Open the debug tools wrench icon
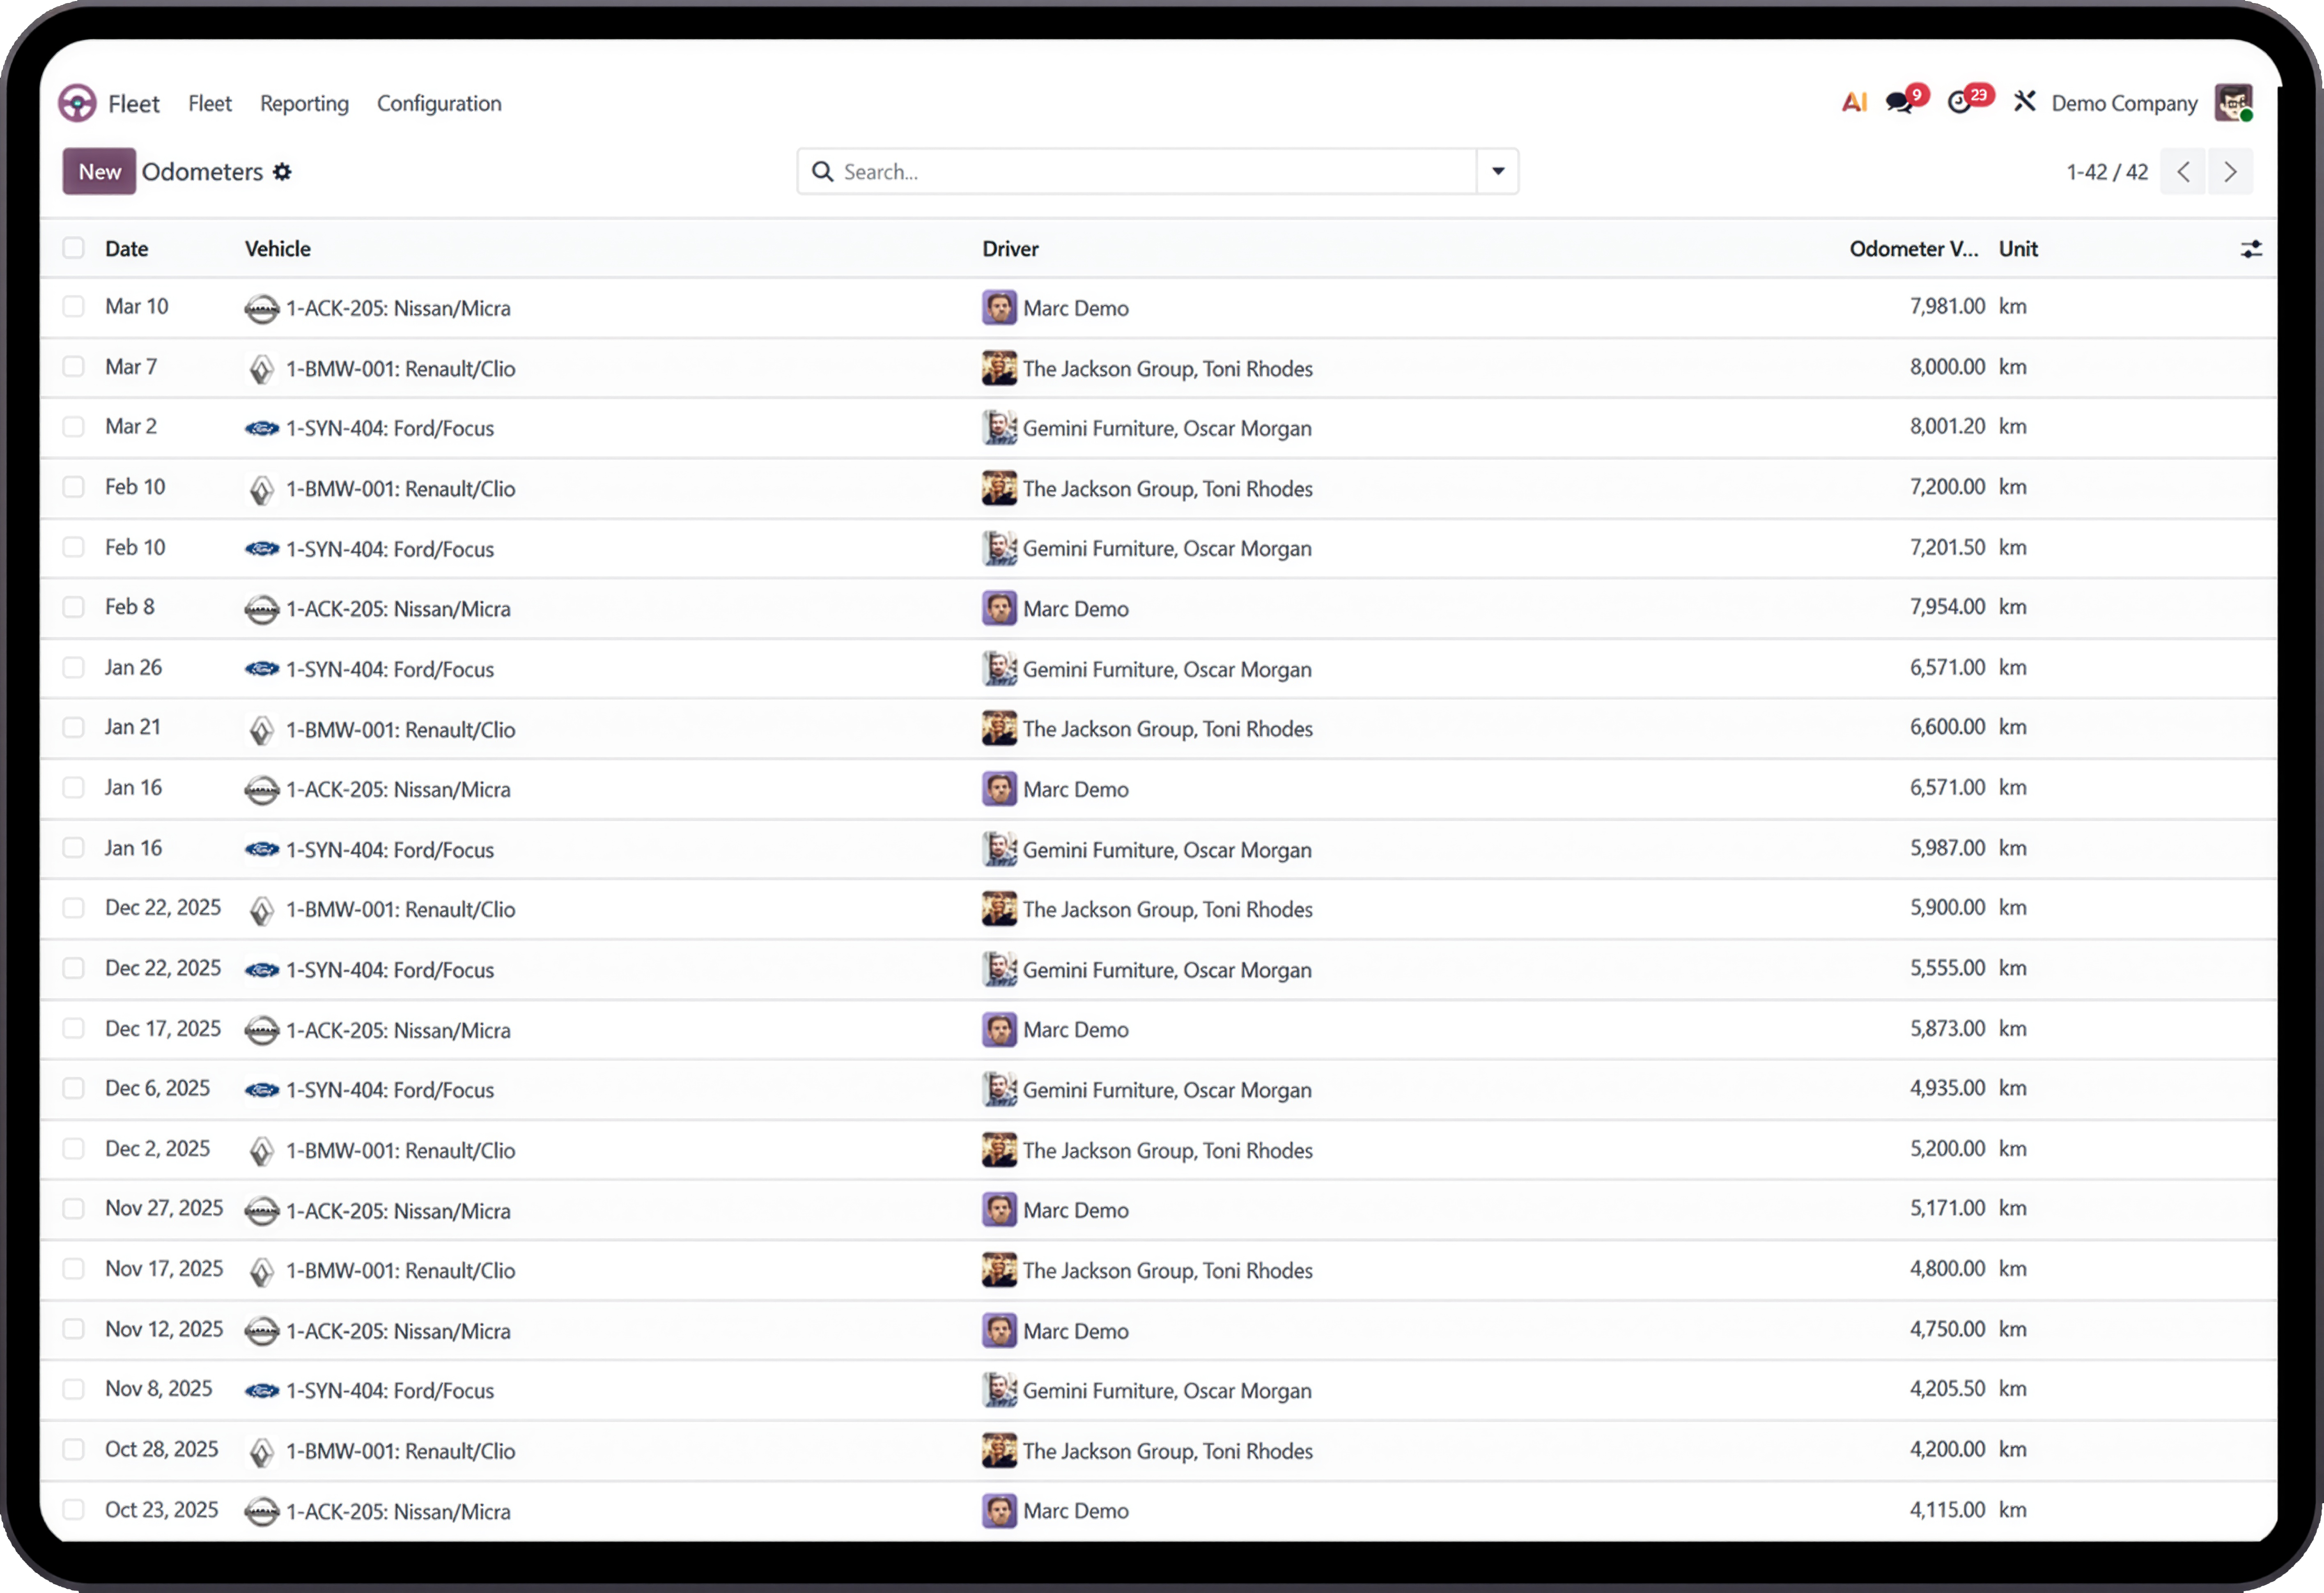The width and height of the screenshot is (2324, 1593). coord(2024,102)
